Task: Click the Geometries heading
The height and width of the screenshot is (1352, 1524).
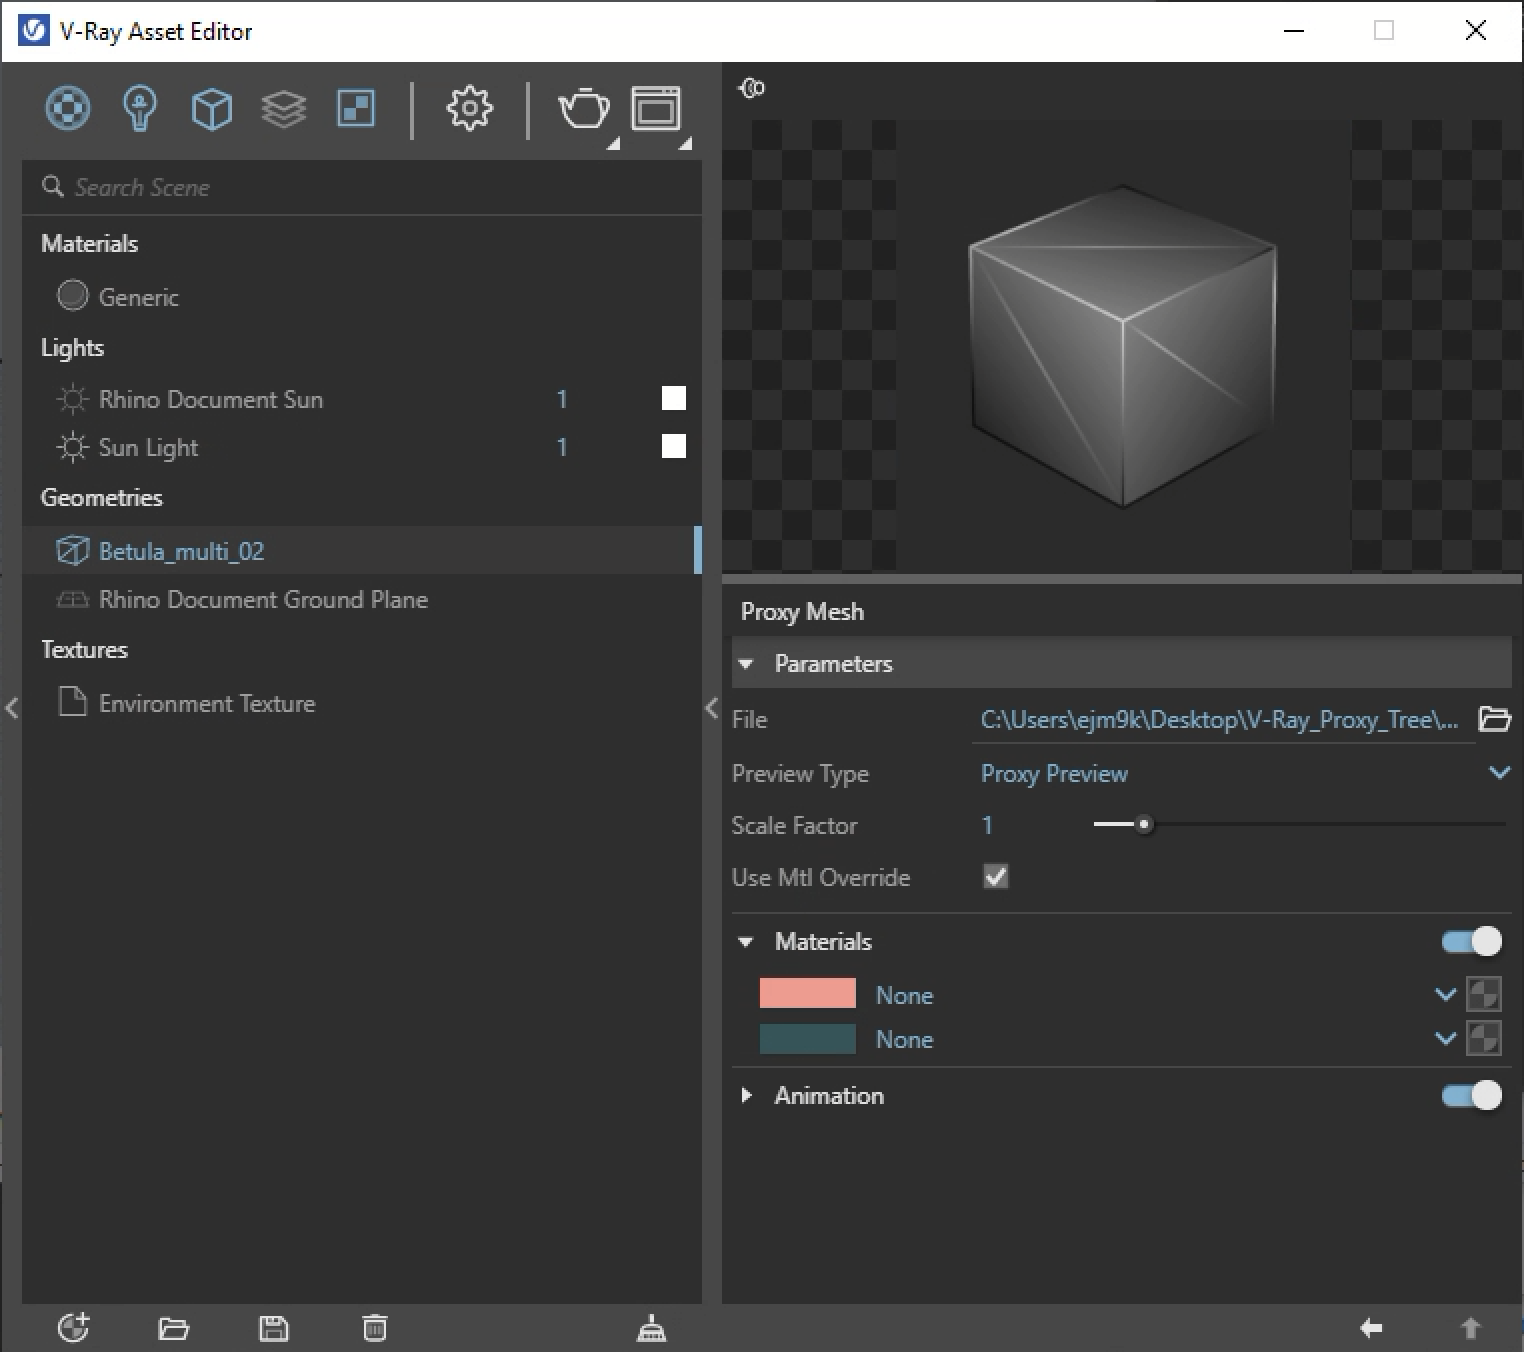Action: (101, 497)
